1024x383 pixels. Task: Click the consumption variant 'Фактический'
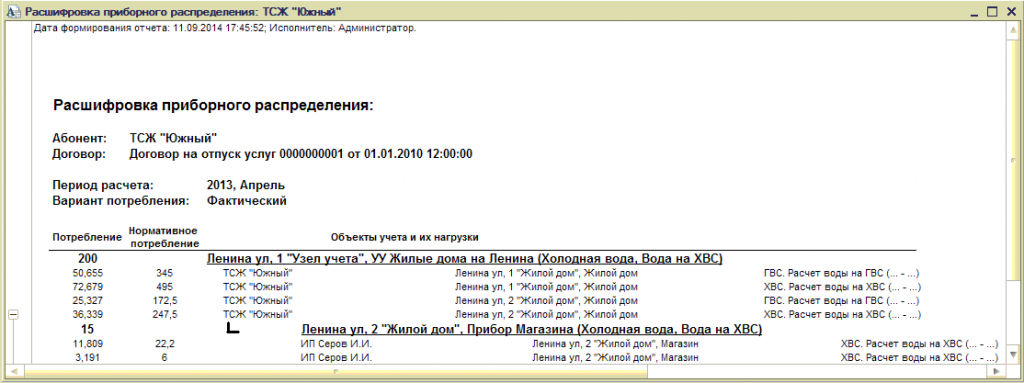(x=246, y=201)
